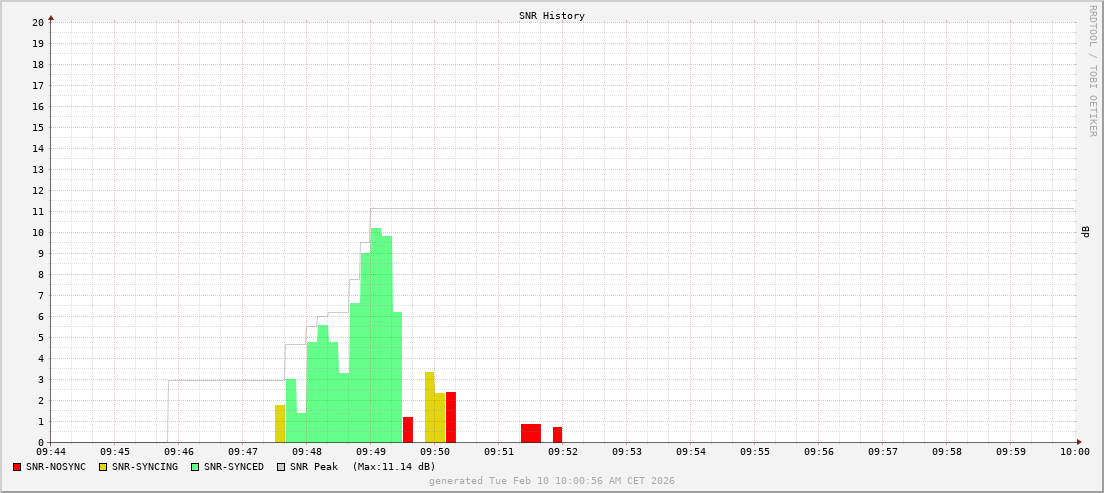Select the 09:44 time axis label
The image size is (1104, 493).
(x=51, y=452)
